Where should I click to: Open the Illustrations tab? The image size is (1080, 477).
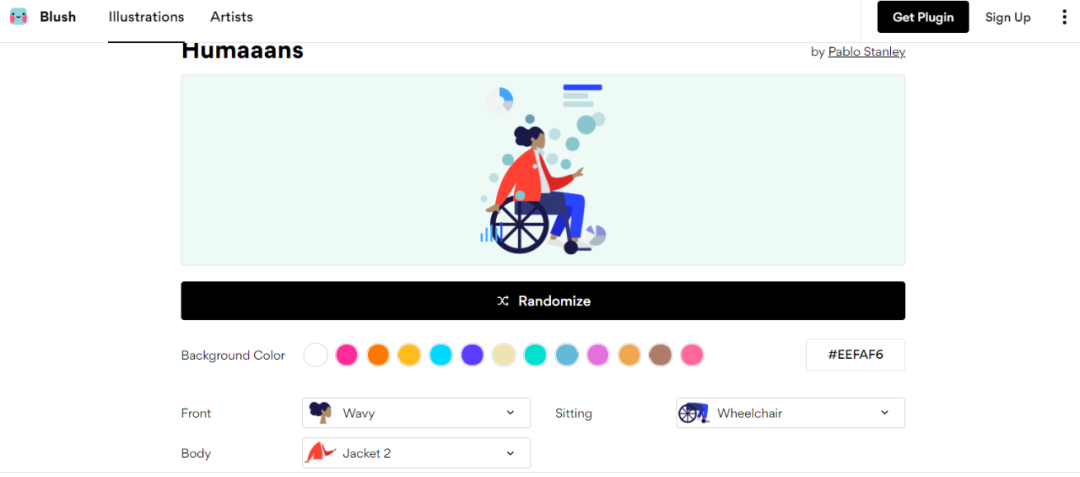click(x=146, y=17)
